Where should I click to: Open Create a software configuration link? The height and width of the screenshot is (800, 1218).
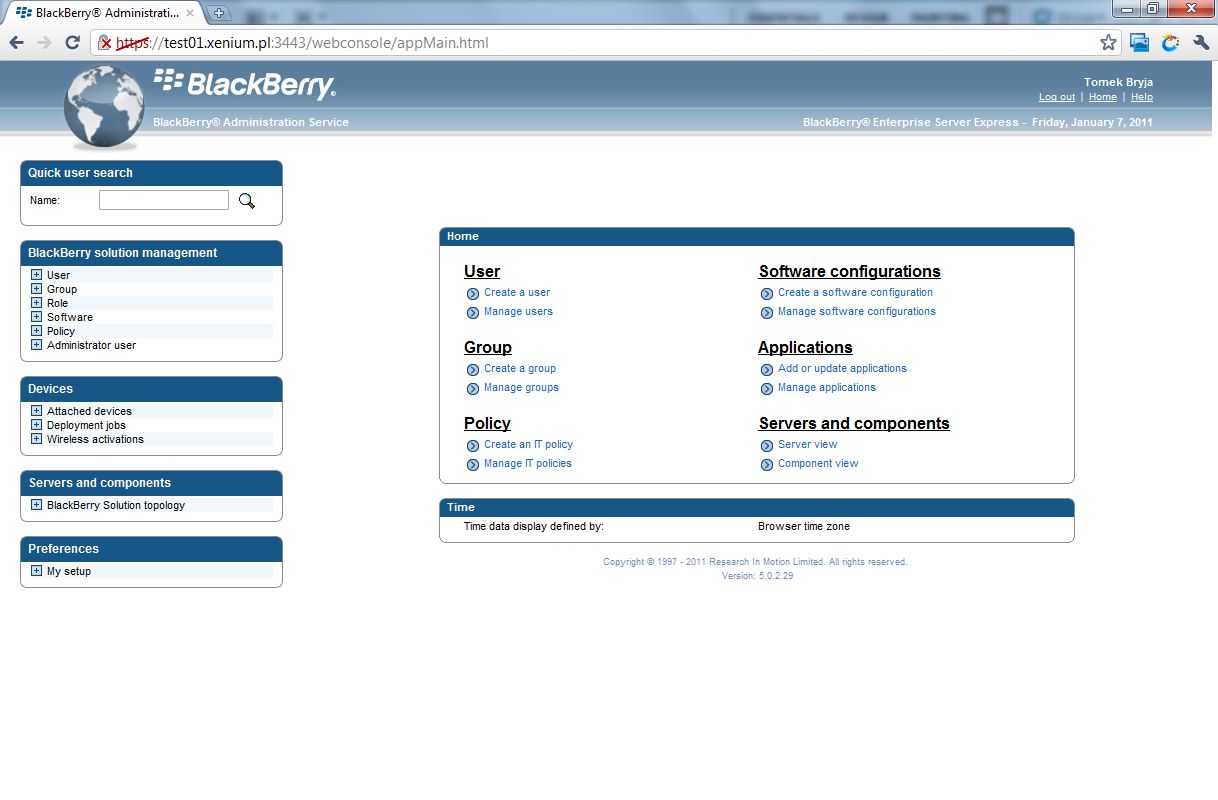[x=855, y=293]
